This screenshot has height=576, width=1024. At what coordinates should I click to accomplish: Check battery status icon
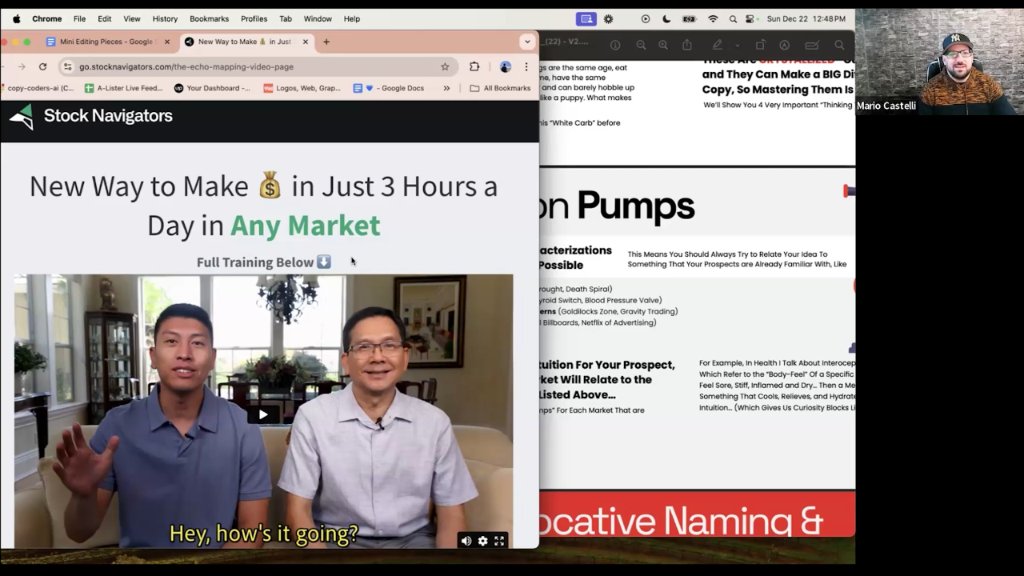click(689, 19)
